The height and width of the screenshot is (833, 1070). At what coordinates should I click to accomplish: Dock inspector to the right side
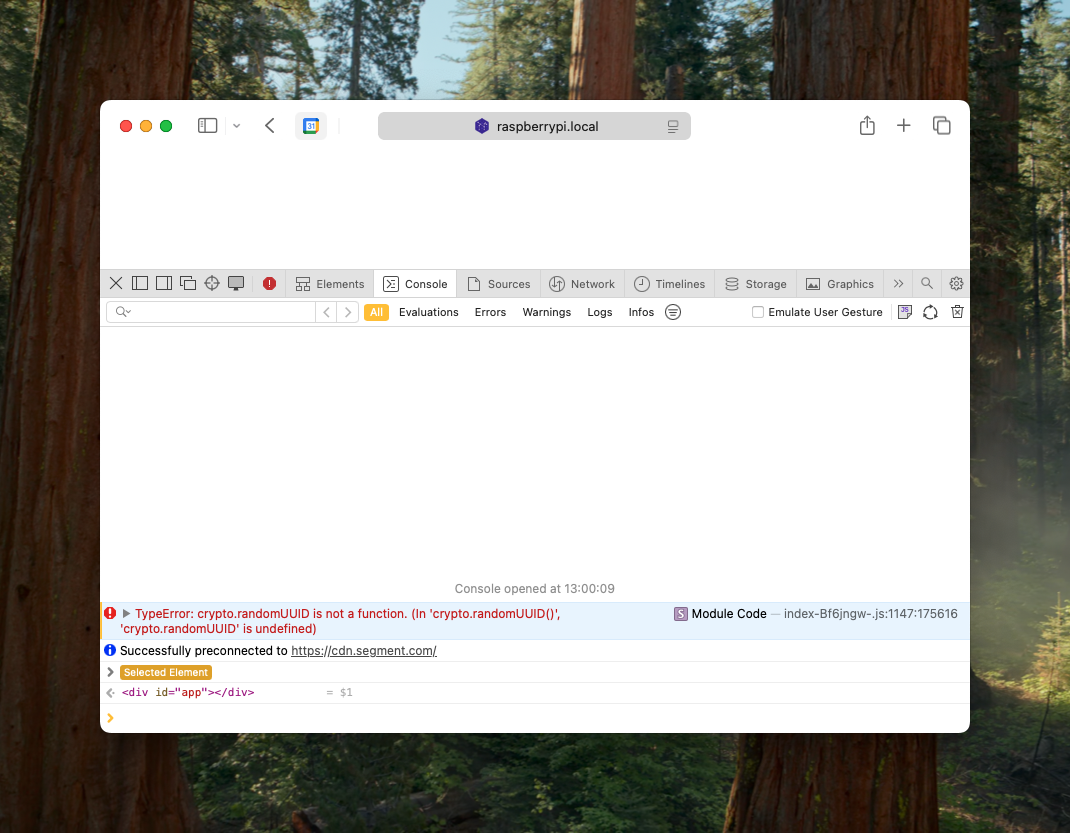[x=164, y=284]
